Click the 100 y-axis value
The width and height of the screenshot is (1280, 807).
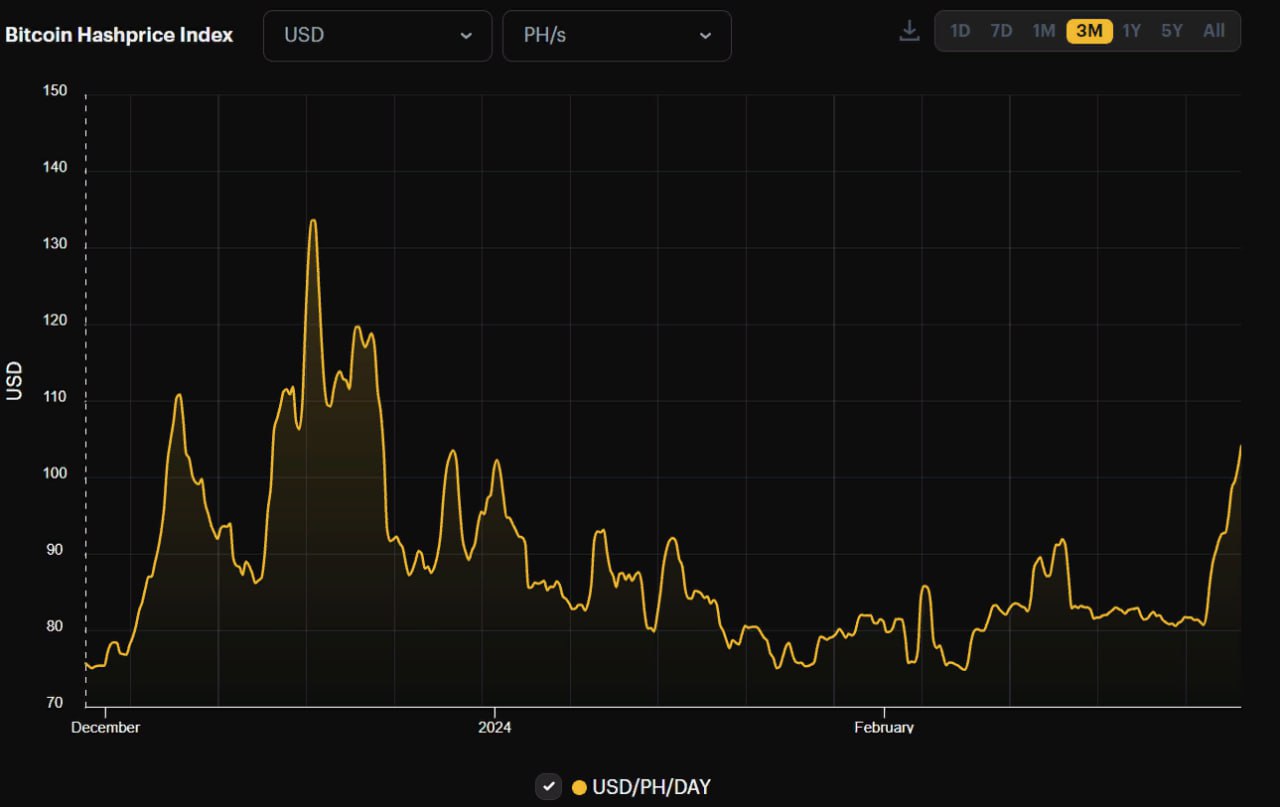point(56,473)
